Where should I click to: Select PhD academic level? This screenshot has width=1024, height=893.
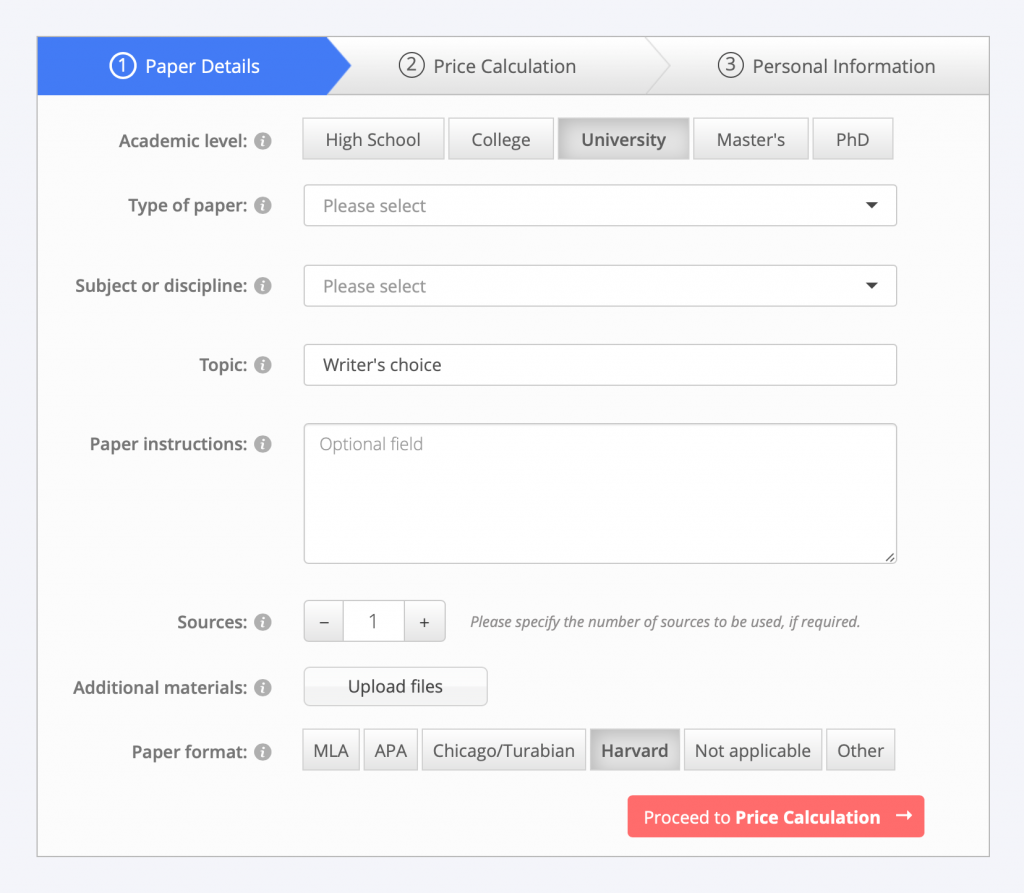point(852,139)
